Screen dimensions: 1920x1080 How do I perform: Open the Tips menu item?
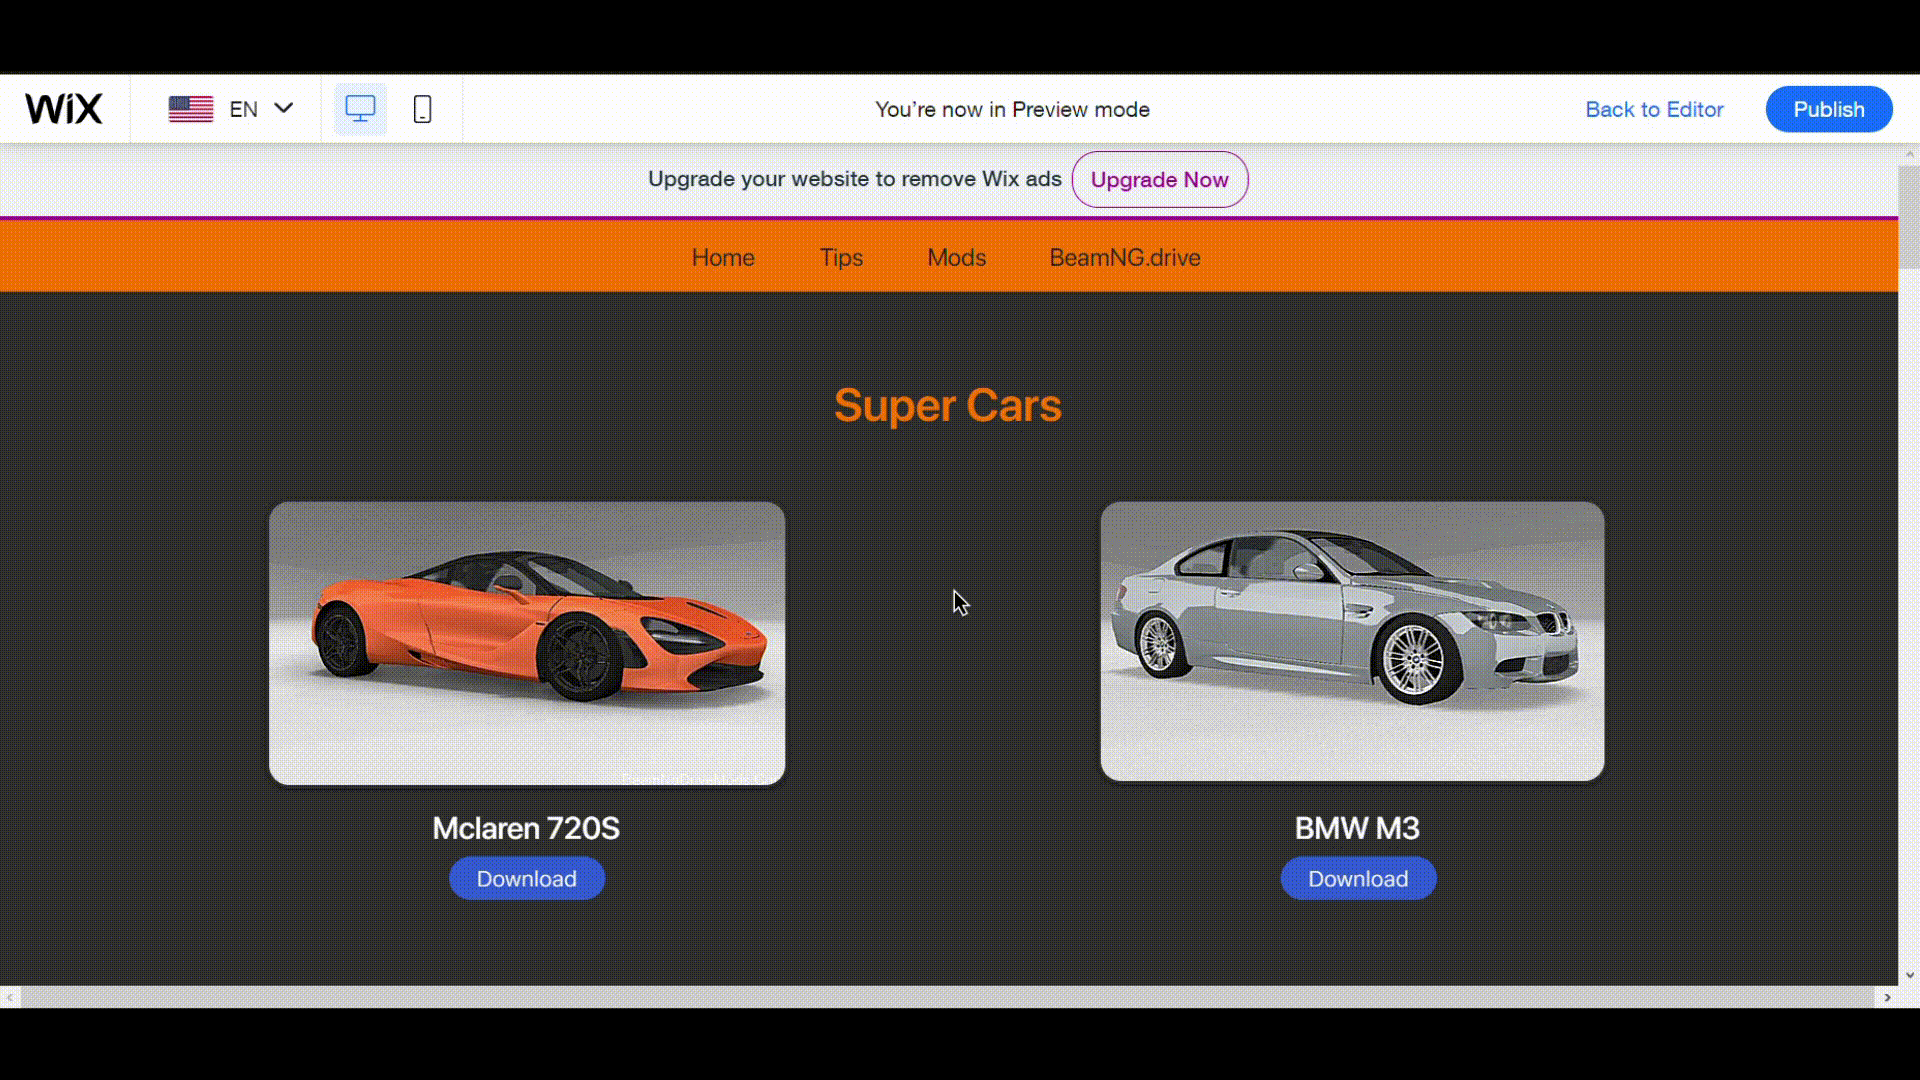tap(841, 258)
